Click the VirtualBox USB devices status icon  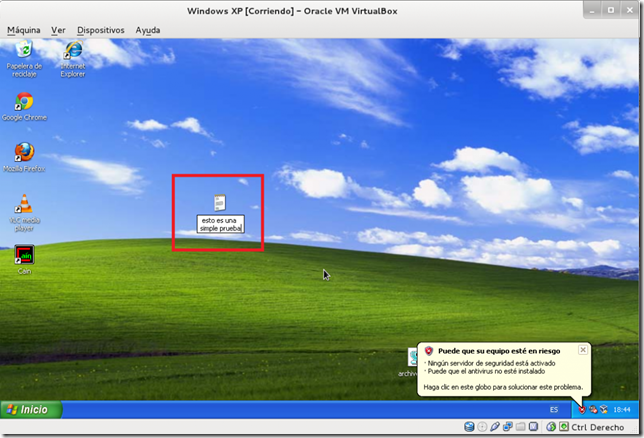tap(495, 427)
